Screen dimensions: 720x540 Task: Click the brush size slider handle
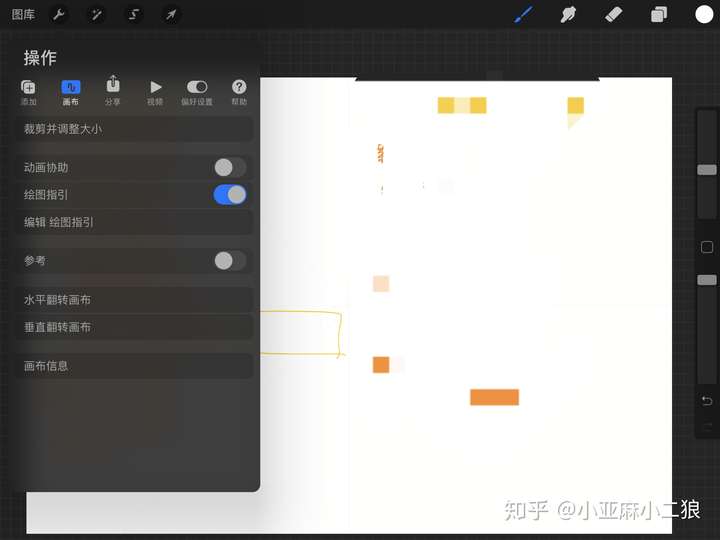point(707,169)
